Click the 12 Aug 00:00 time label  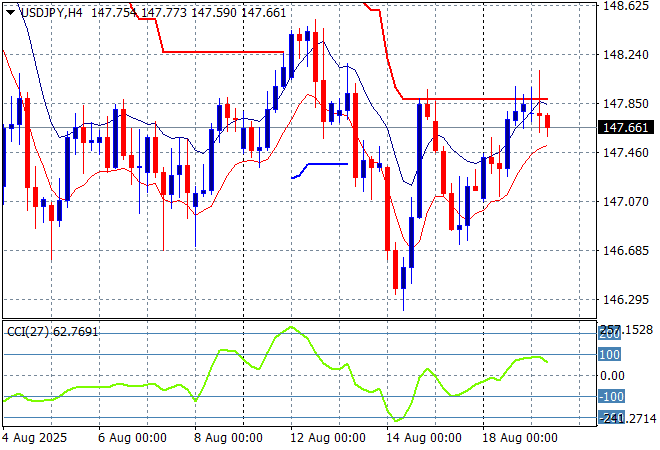point(327,438)
